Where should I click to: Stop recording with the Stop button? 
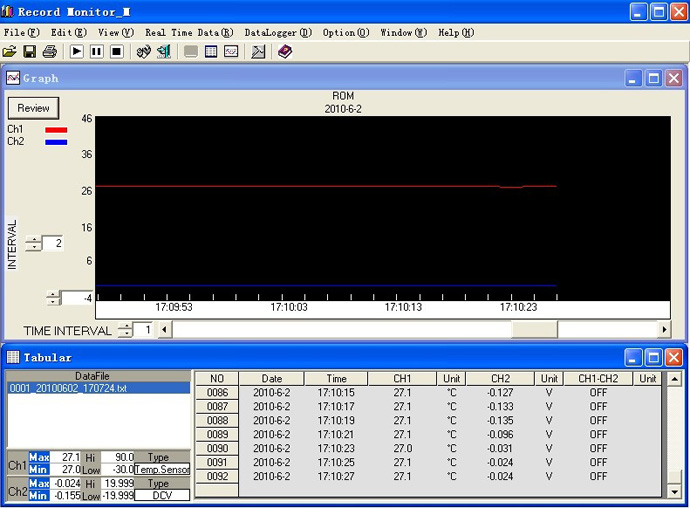[x=116, y=51]
